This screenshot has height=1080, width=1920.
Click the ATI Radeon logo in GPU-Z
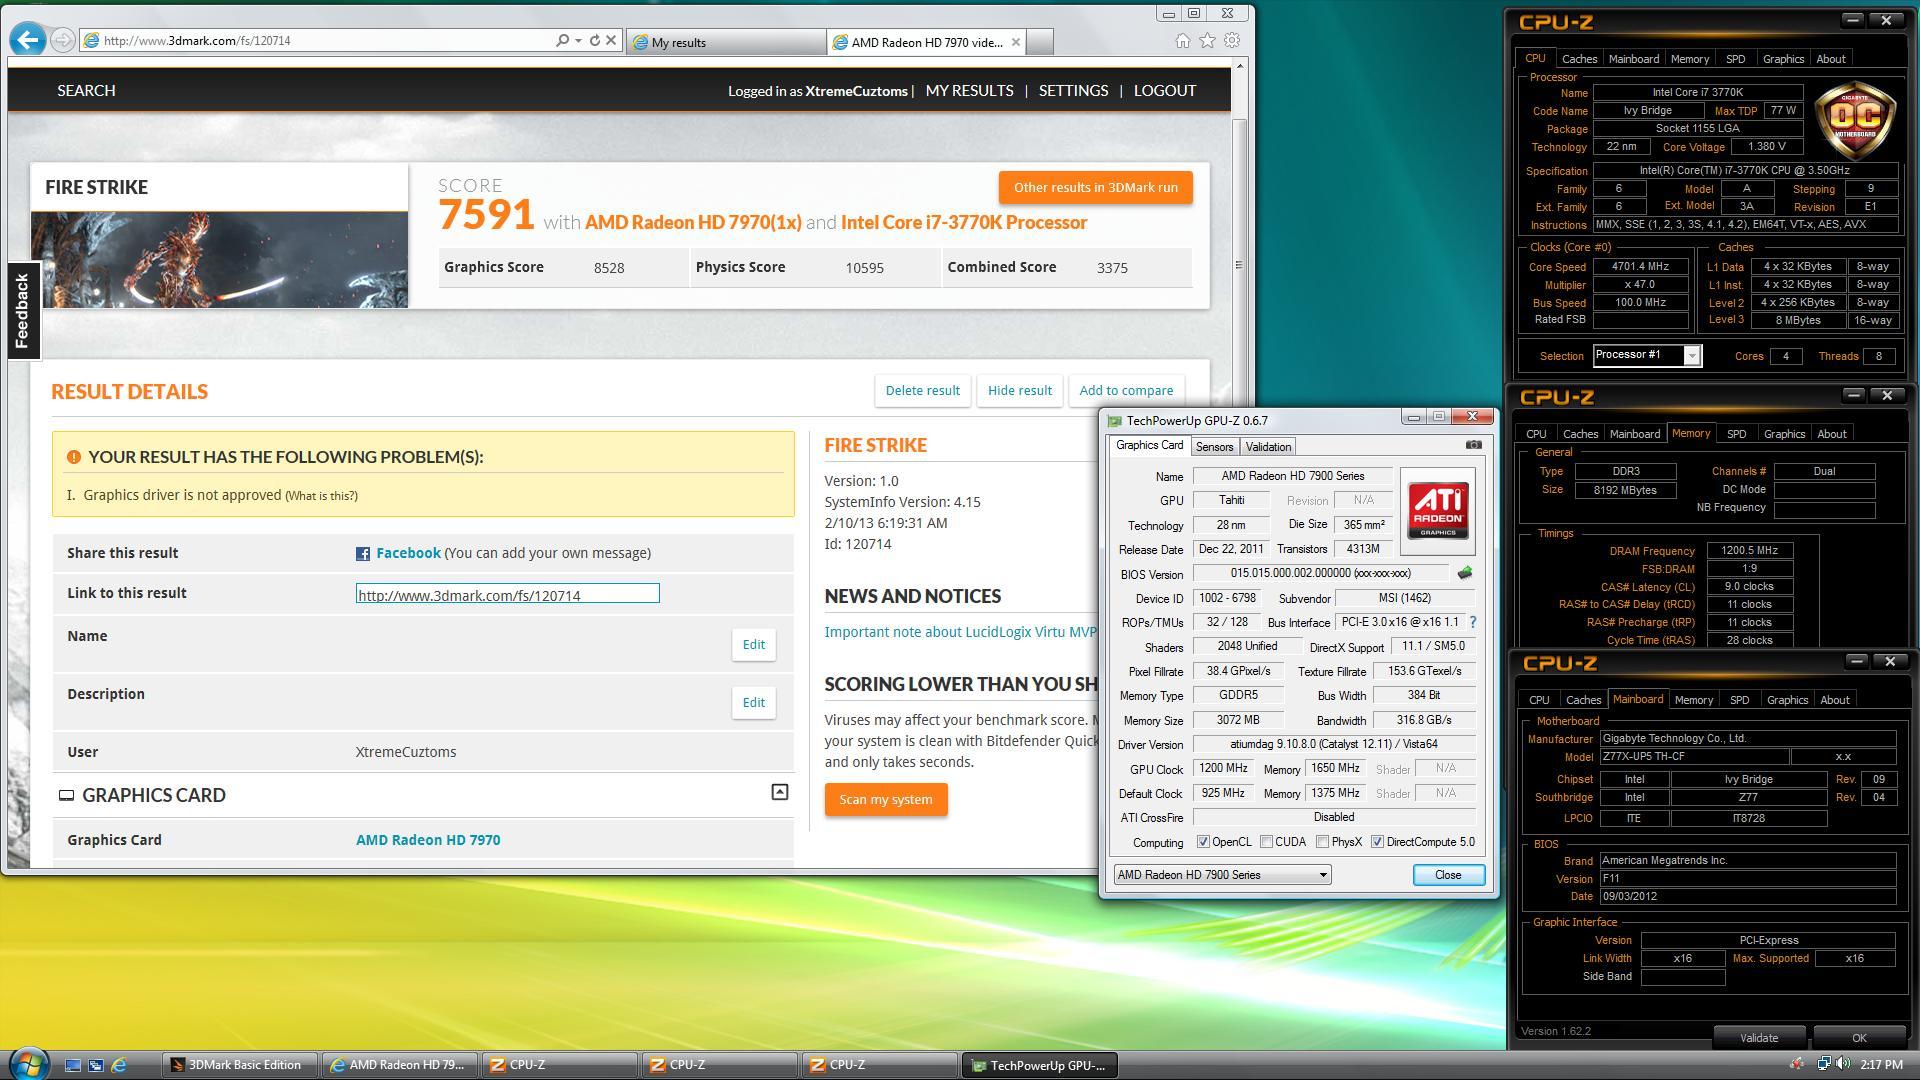[x=1438, y=511]
